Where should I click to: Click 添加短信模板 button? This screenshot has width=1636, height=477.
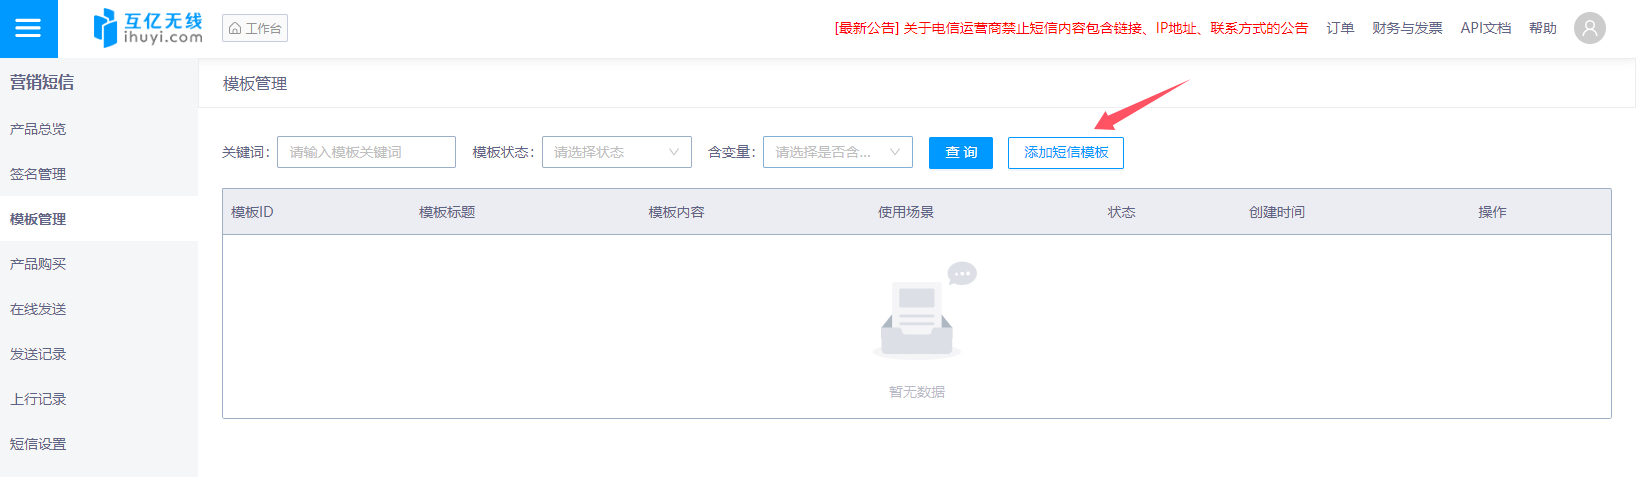click(1065, 152)
